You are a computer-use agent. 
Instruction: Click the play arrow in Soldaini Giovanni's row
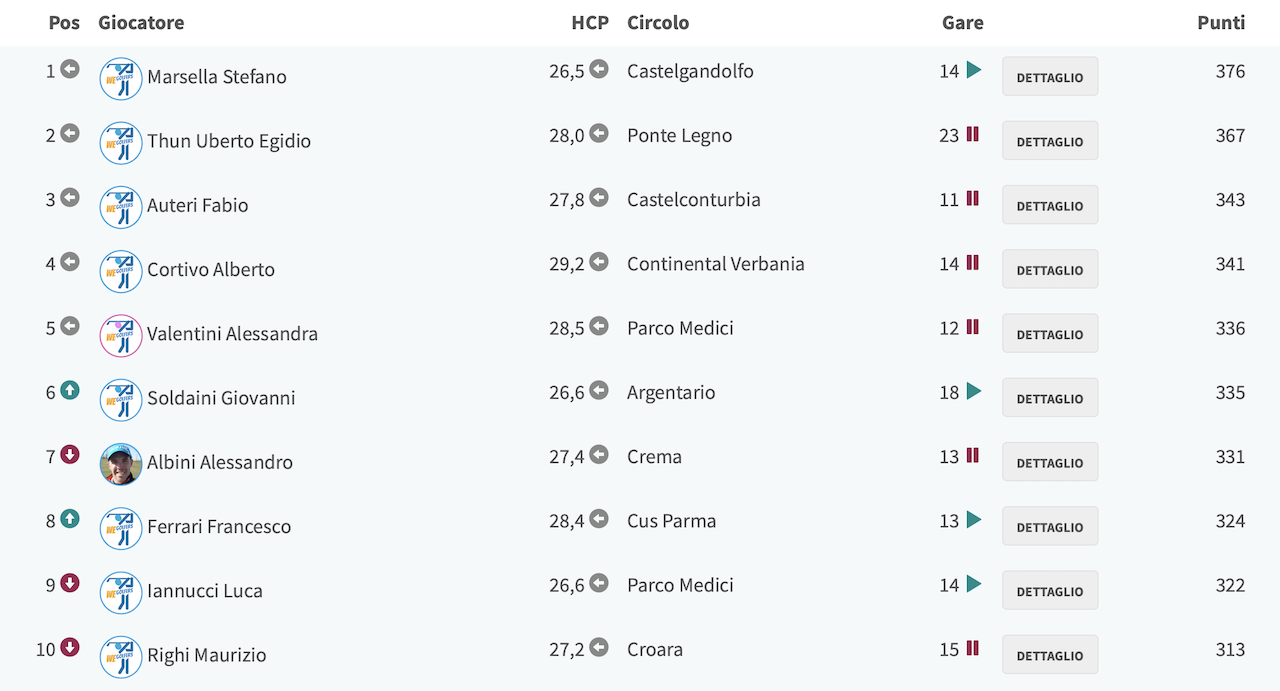pyautogui.click(x=974, y=391)
